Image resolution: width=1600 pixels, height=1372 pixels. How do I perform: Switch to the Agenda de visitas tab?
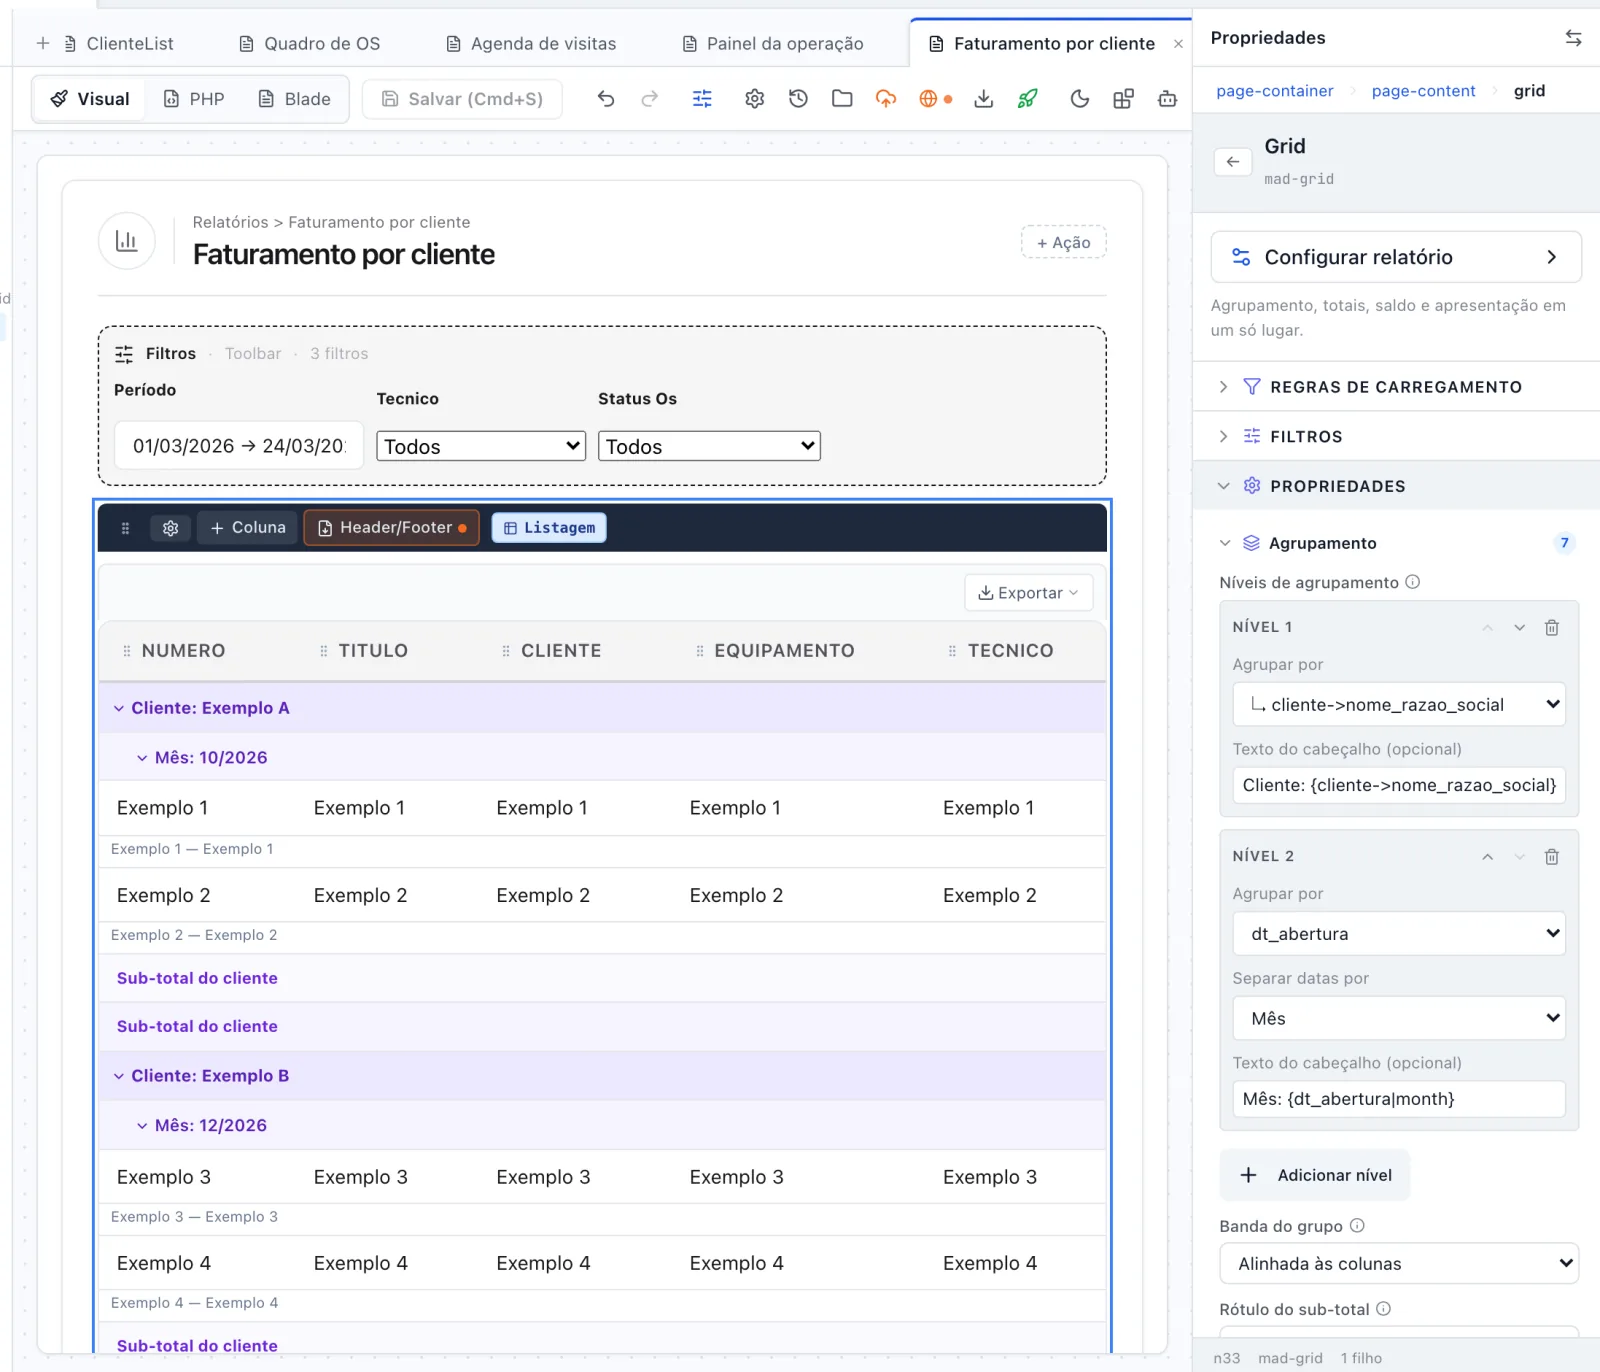531,43
